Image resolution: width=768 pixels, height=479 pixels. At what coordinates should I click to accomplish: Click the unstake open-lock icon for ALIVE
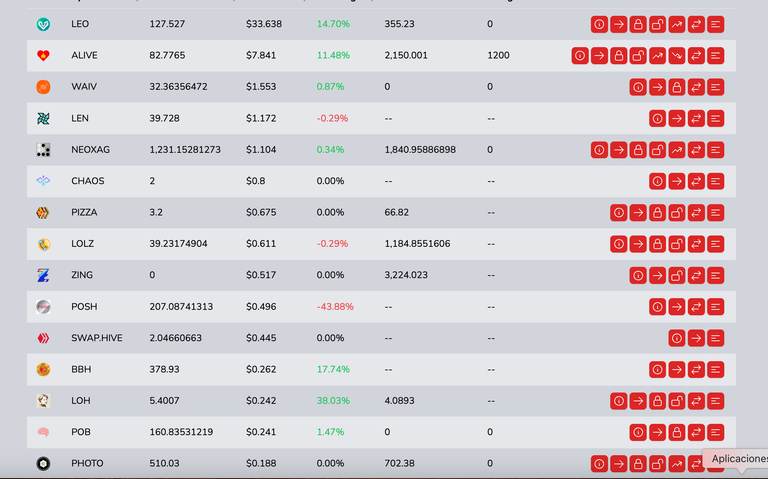(638, 55)
